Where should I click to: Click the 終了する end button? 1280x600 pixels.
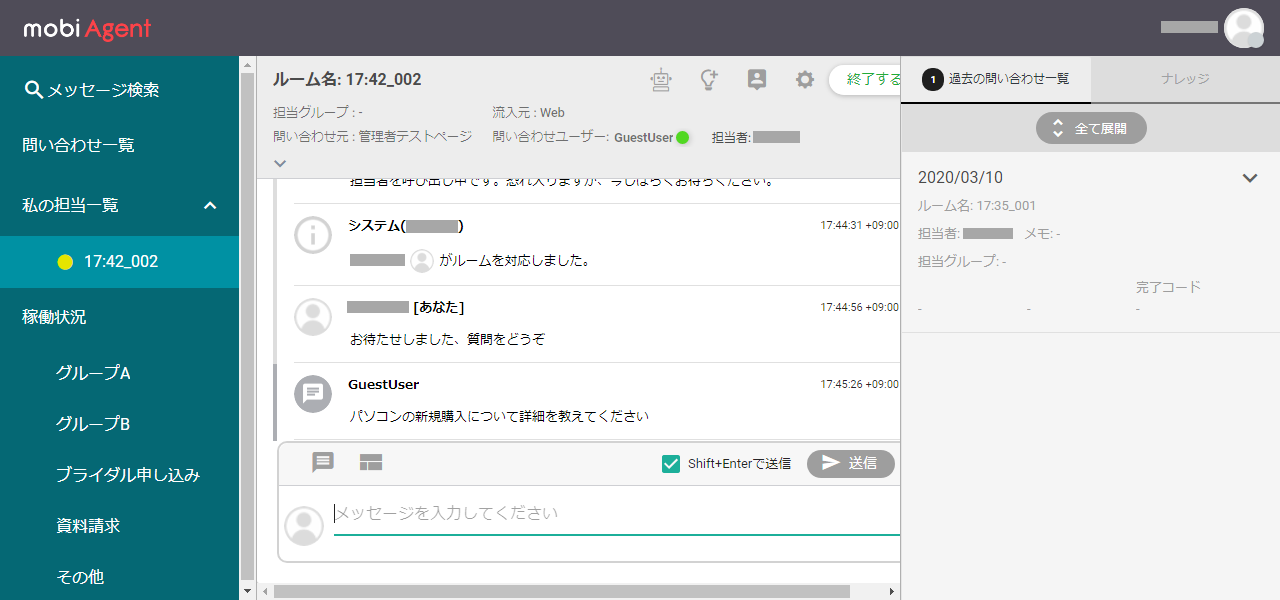866,79
